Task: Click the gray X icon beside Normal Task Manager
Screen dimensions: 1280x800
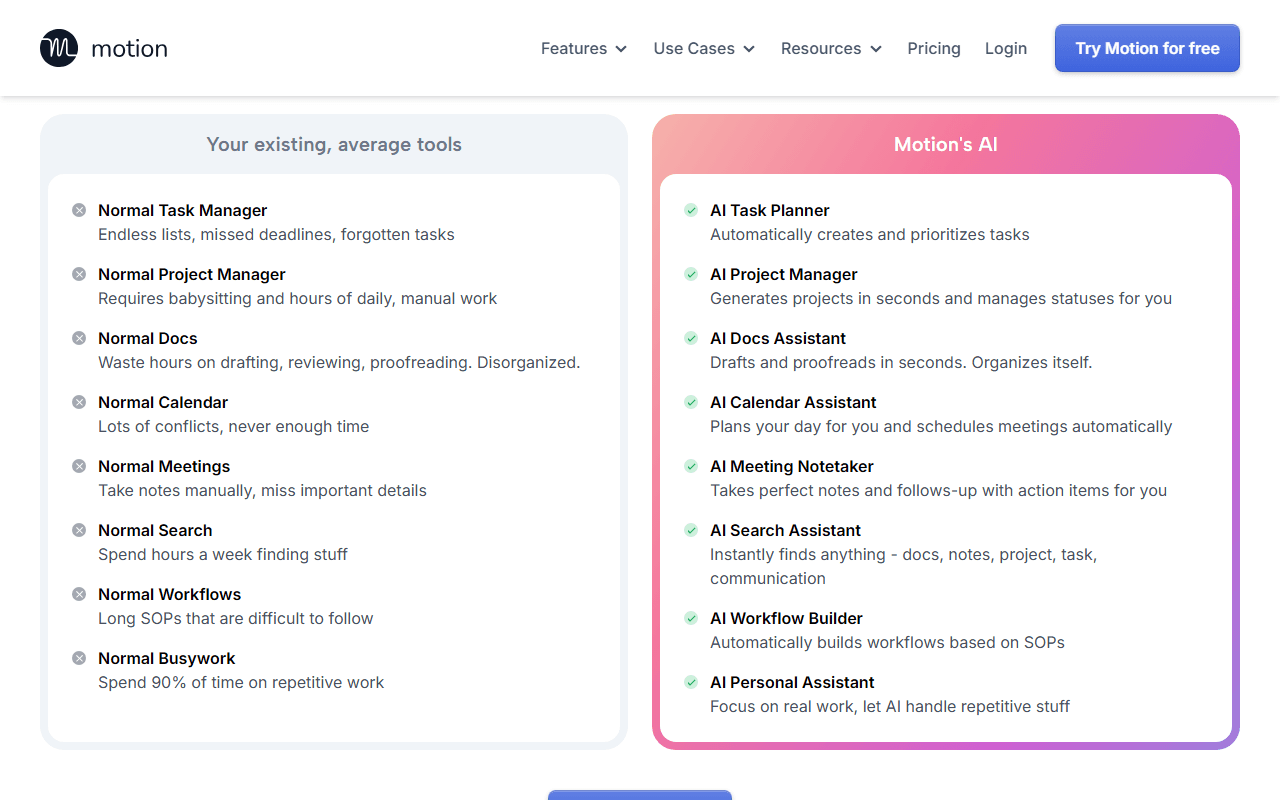Action: point(79,210)
